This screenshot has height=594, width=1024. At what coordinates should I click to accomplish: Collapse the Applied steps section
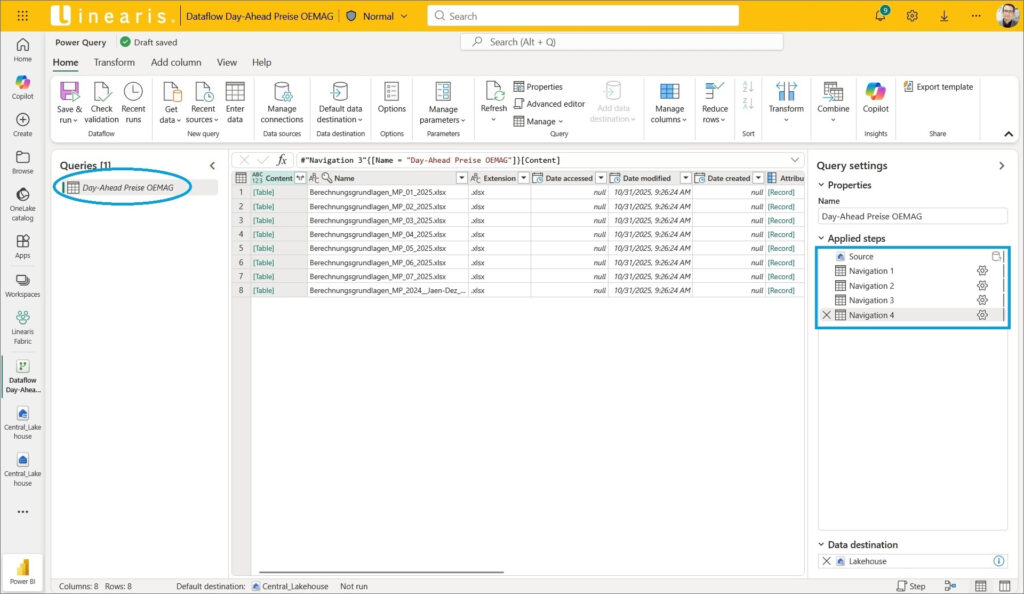coord(822,239)
